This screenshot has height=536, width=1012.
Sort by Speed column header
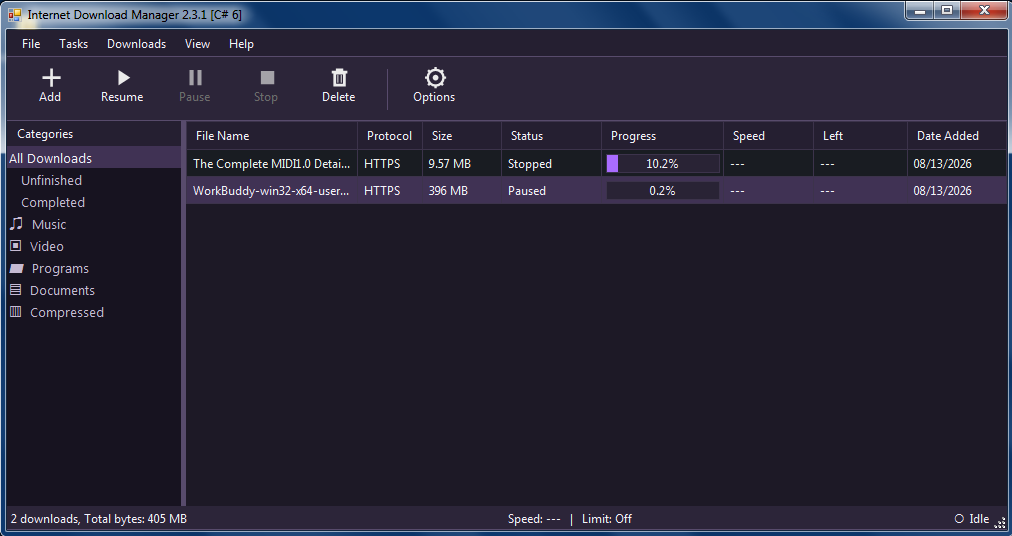[768, 136]
